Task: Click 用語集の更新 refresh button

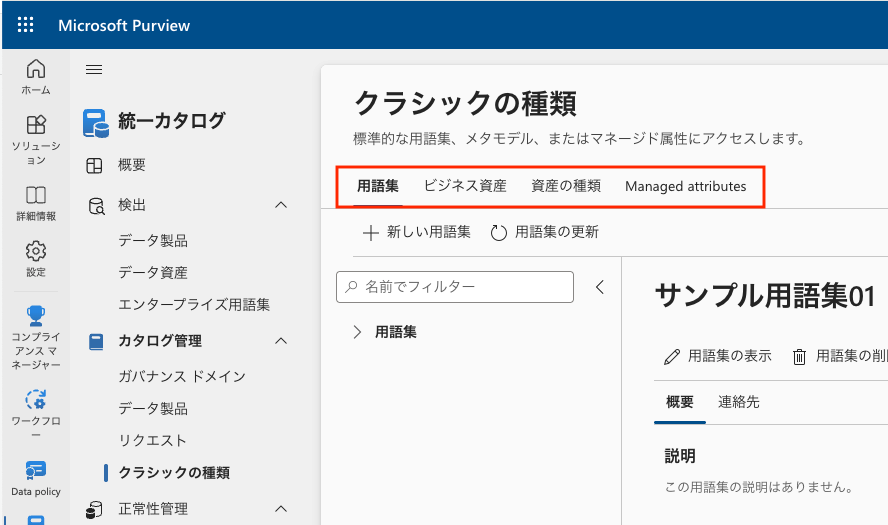Action: [545, 232]
